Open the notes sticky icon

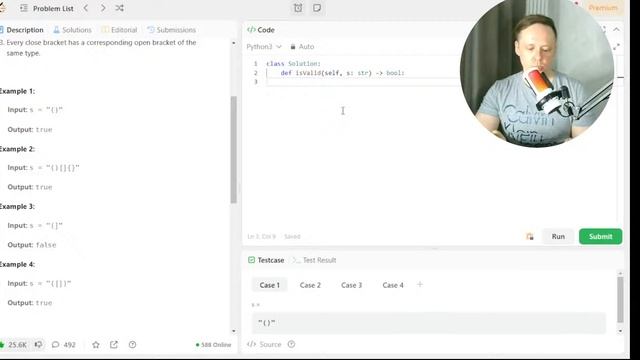[x=317, y=8]
